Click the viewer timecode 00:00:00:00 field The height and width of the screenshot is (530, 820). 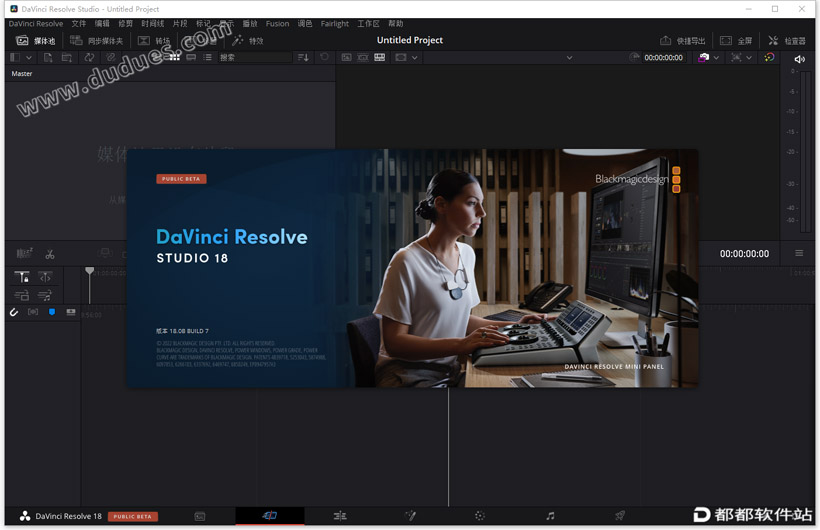(x=663, y=58)
